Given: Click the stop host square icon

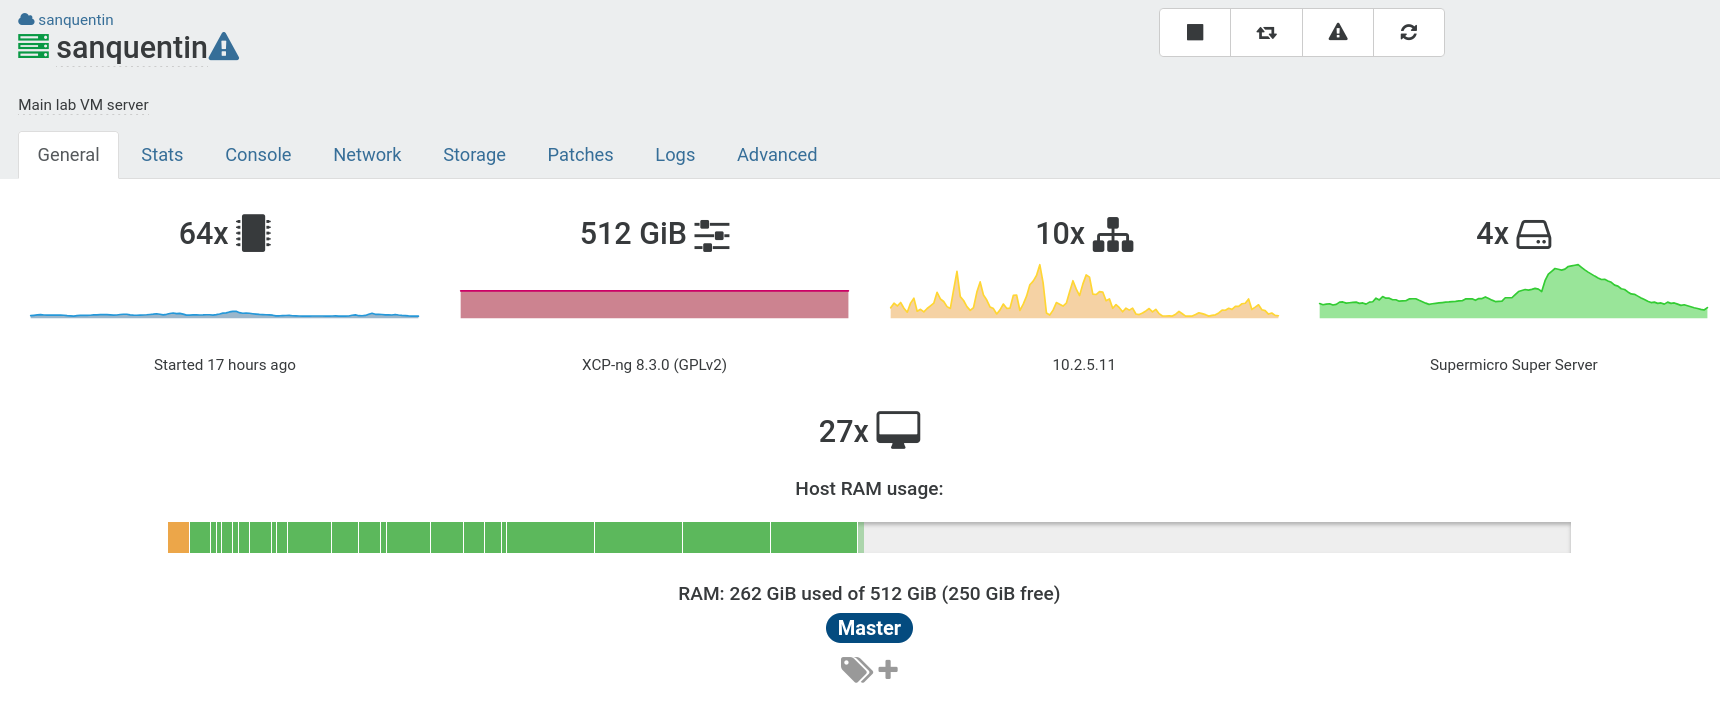Looking at the screenshot, I should point(1194,33).
